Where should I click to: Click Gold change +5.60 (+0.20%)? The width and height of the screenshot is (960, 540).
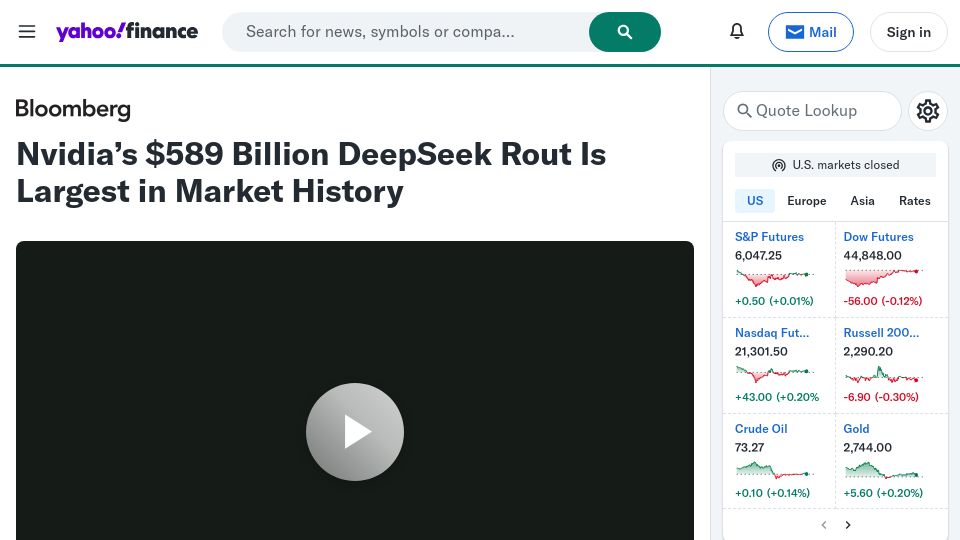pyautogui.click(x=883, y=493)
